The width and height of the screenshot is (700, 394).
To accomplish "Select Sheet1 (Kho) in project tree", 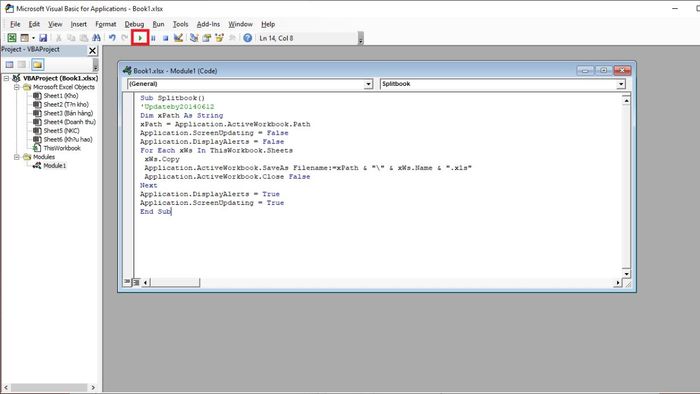I will coord(61,95).
